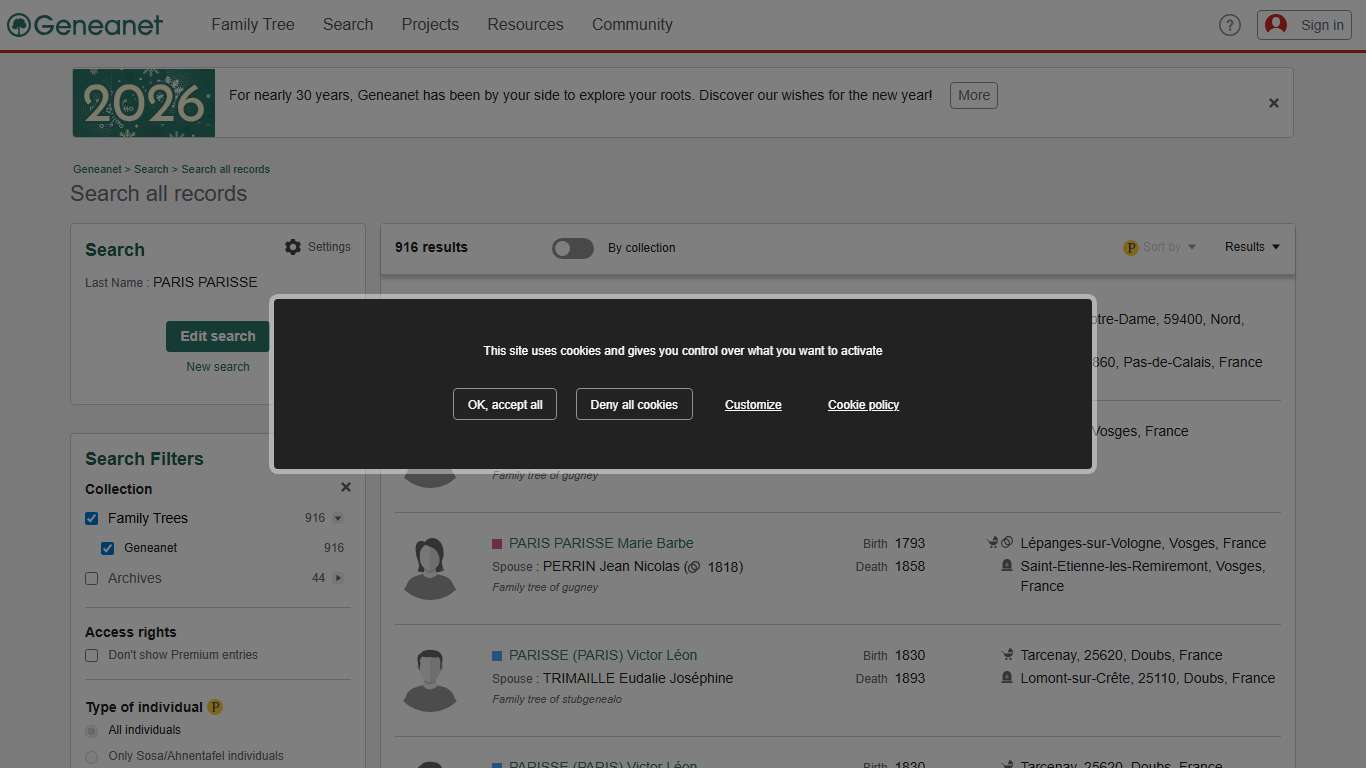Viewport: 1366px width, 768px height.
Task: Enable Don't show Premium entries
Action: [x=92, y=656]
